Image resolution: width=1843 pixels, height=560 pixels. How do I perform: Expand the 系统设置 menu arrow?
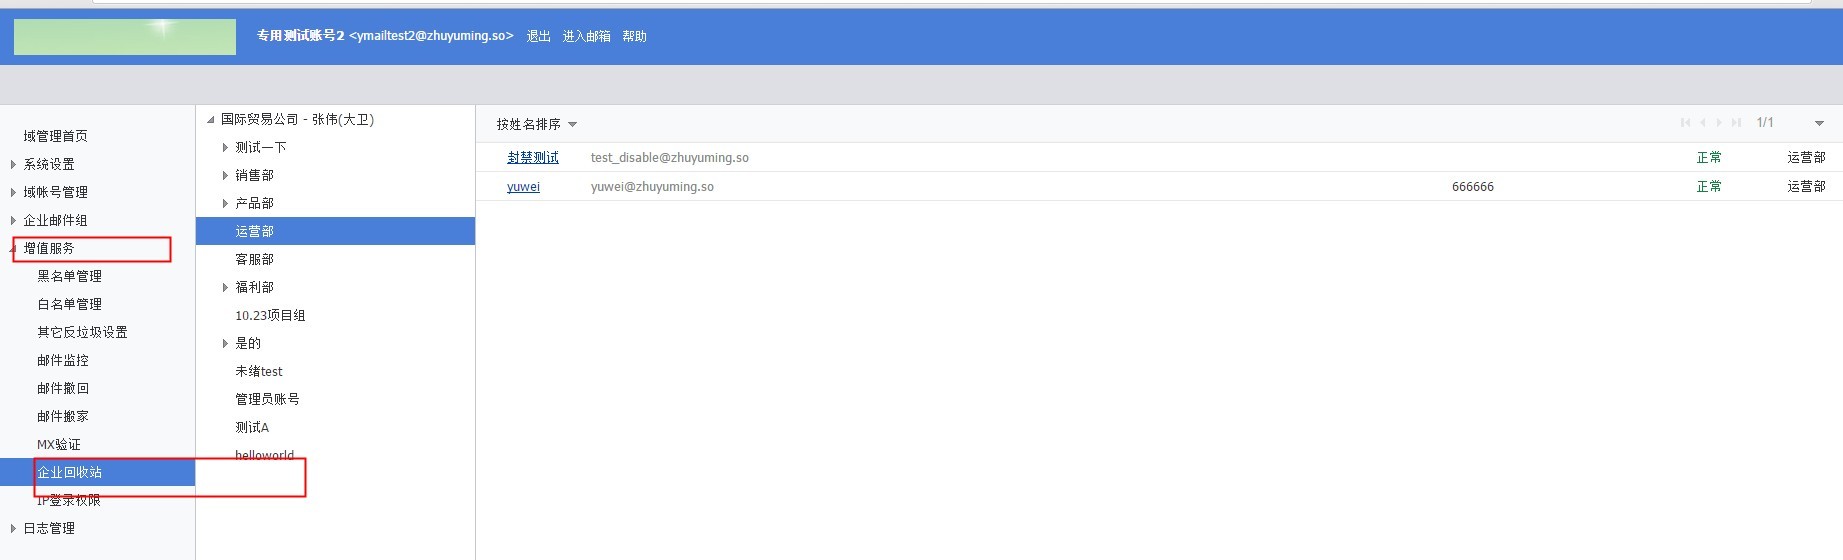click(13, 164)
